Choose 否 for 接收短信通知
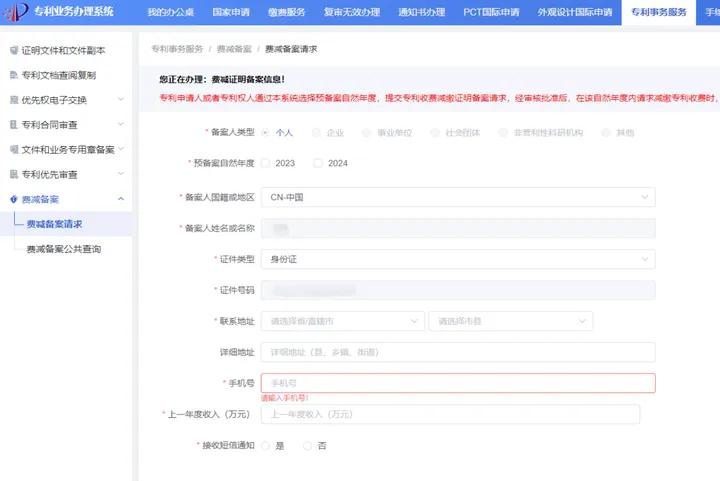 [308, 446]
